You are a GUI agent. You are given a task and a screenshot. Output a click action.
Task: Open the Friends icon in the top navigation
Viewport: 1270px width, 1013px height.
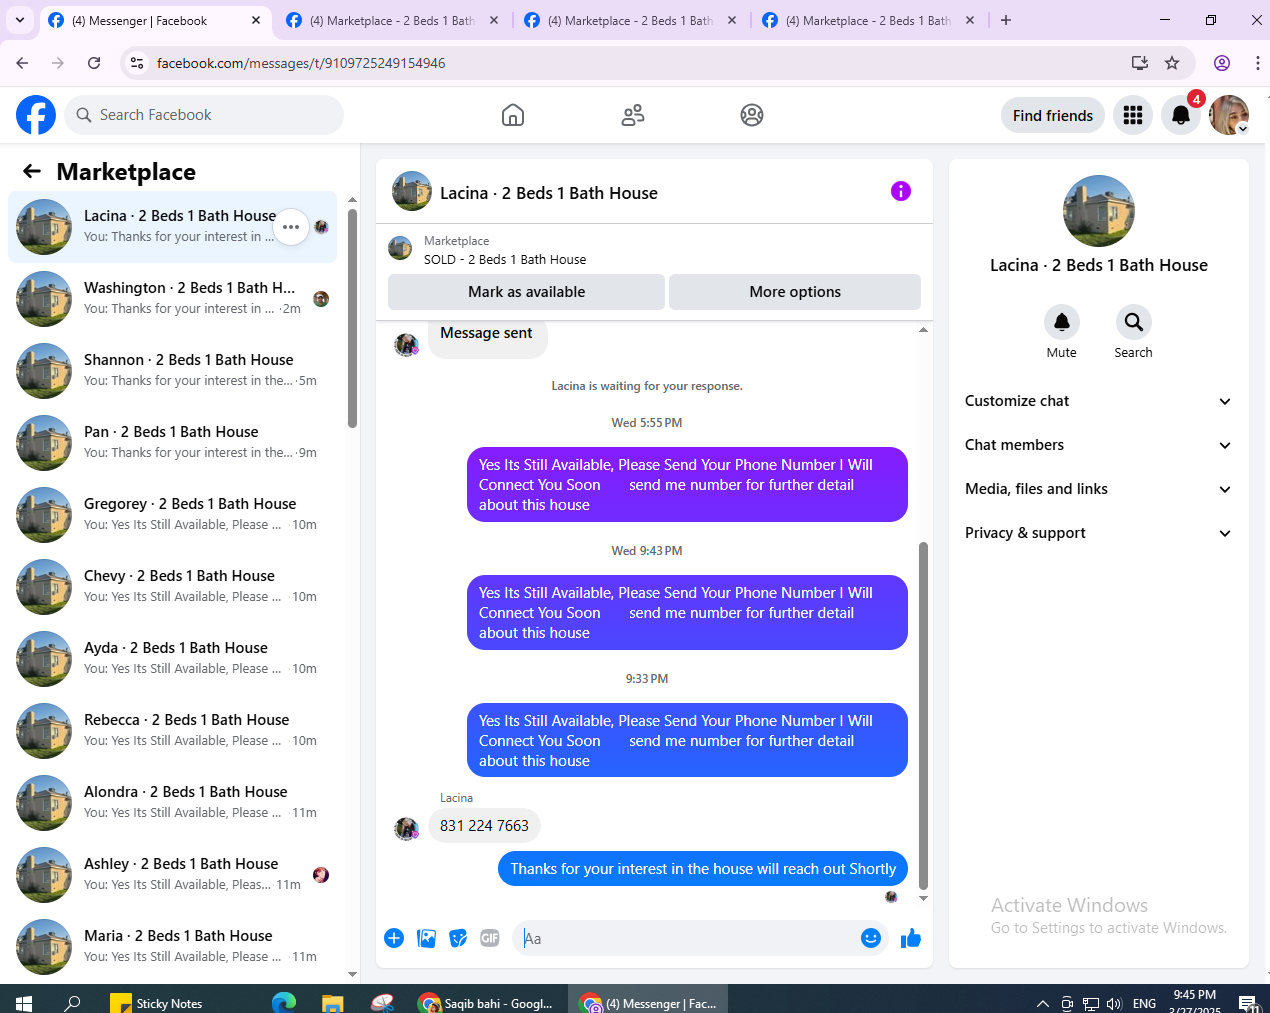click(x=633, y=115)
